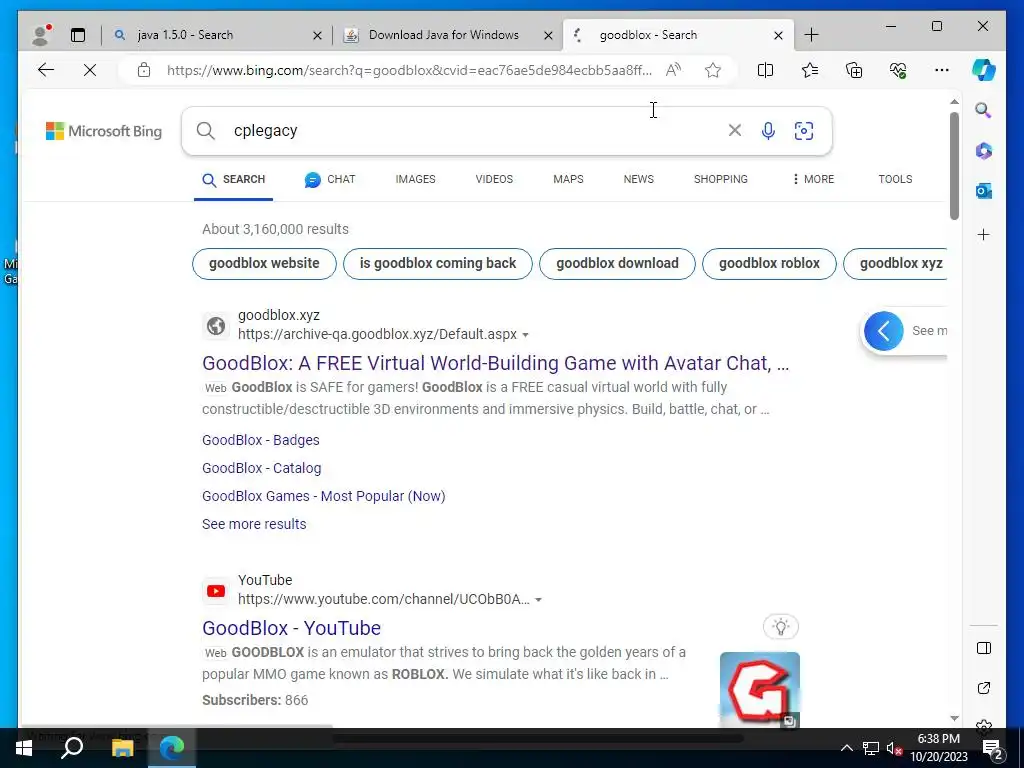The width and height of the screenshot is (1024, 768).
Task: Go back with the back arrow
Action: tap(46, 70)
